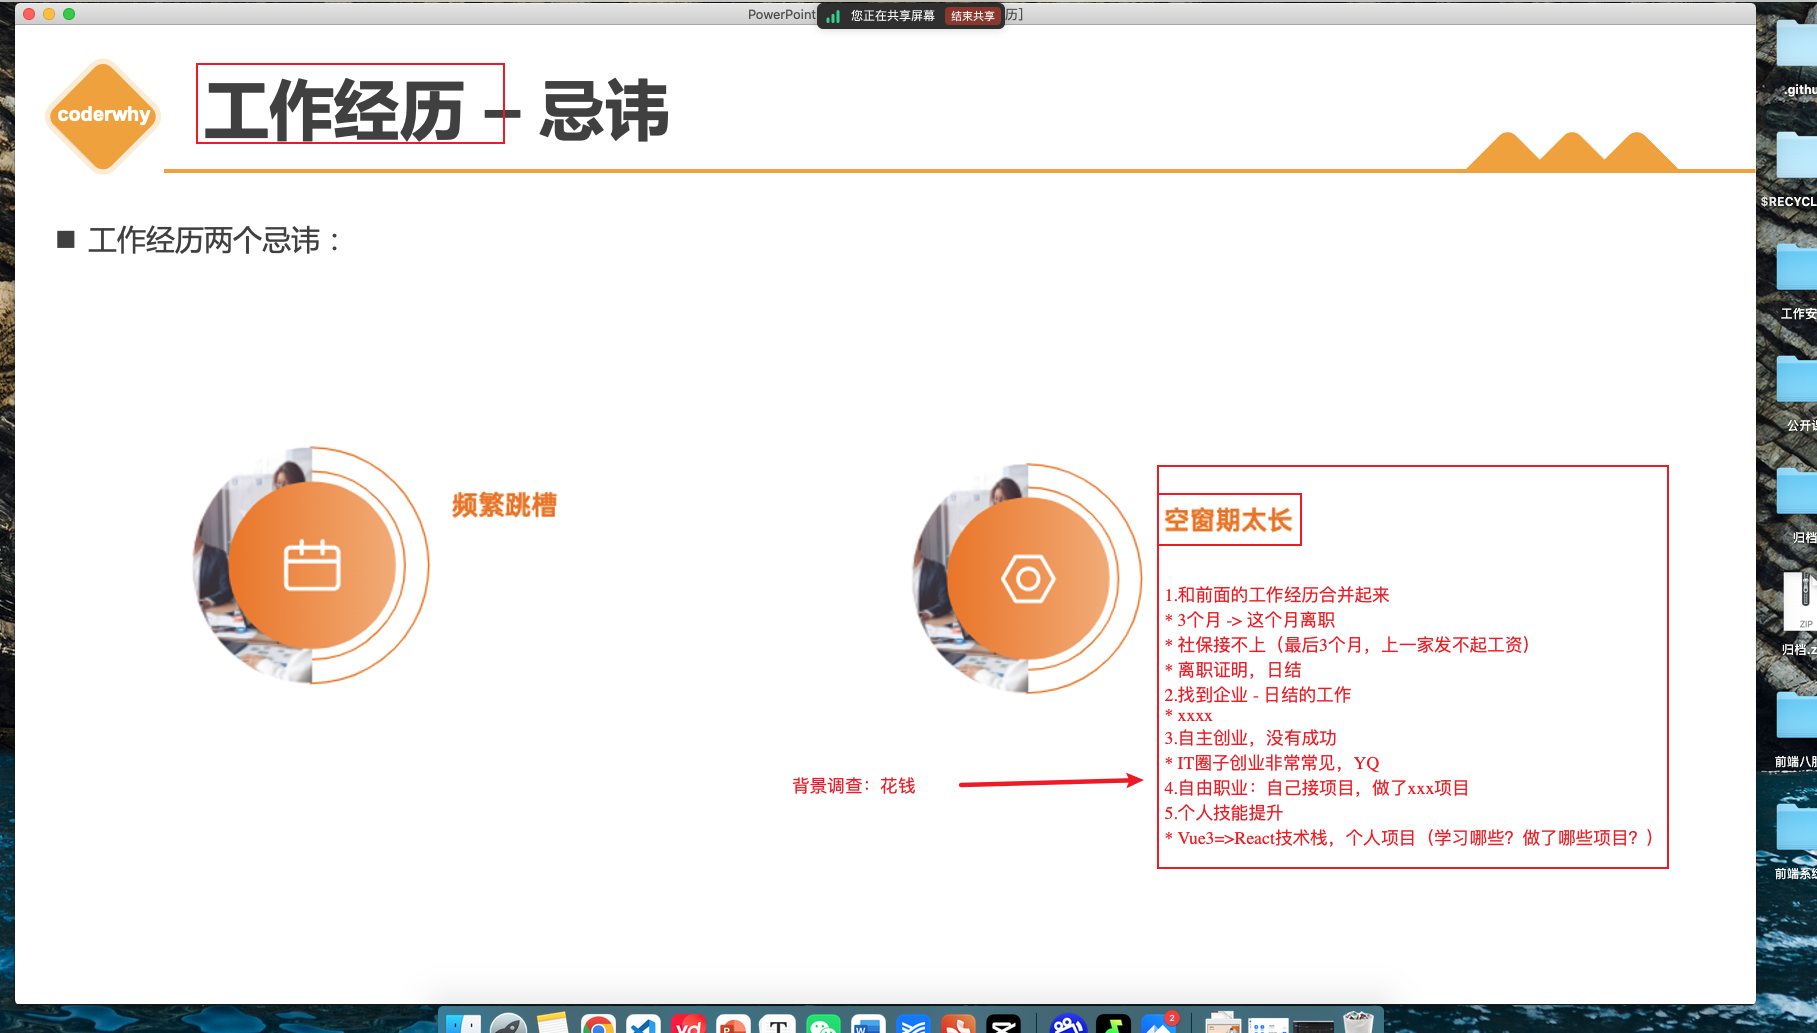Open WeChat from the Dock

(823, 1025)
